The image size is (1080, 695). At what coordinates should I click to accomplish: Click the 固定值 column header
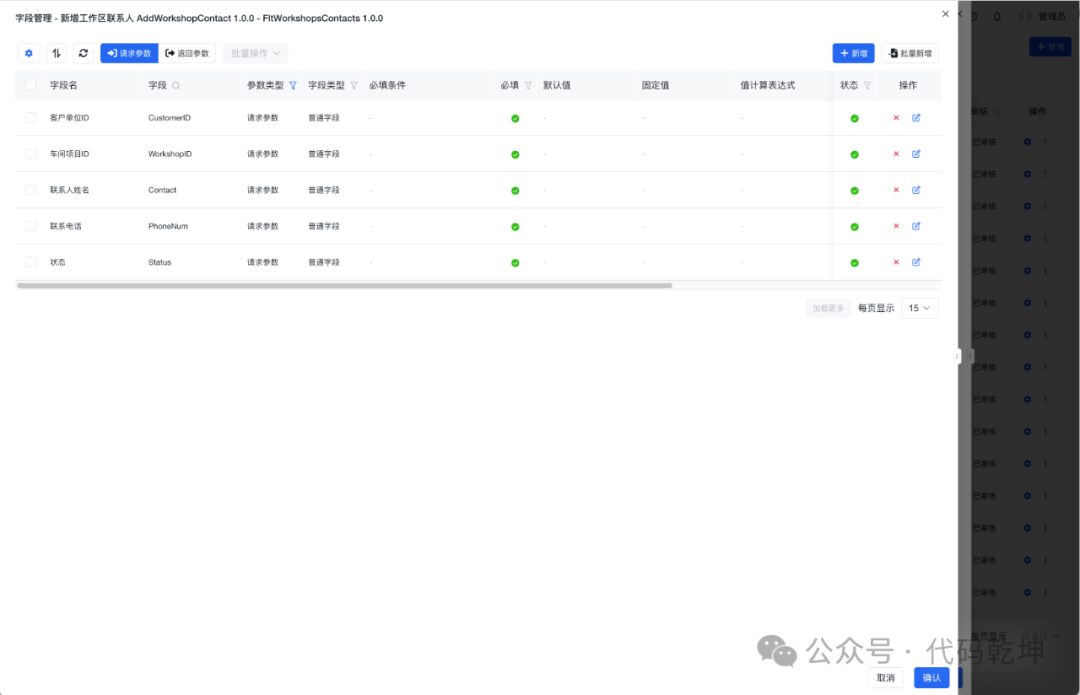click(655, 85)
